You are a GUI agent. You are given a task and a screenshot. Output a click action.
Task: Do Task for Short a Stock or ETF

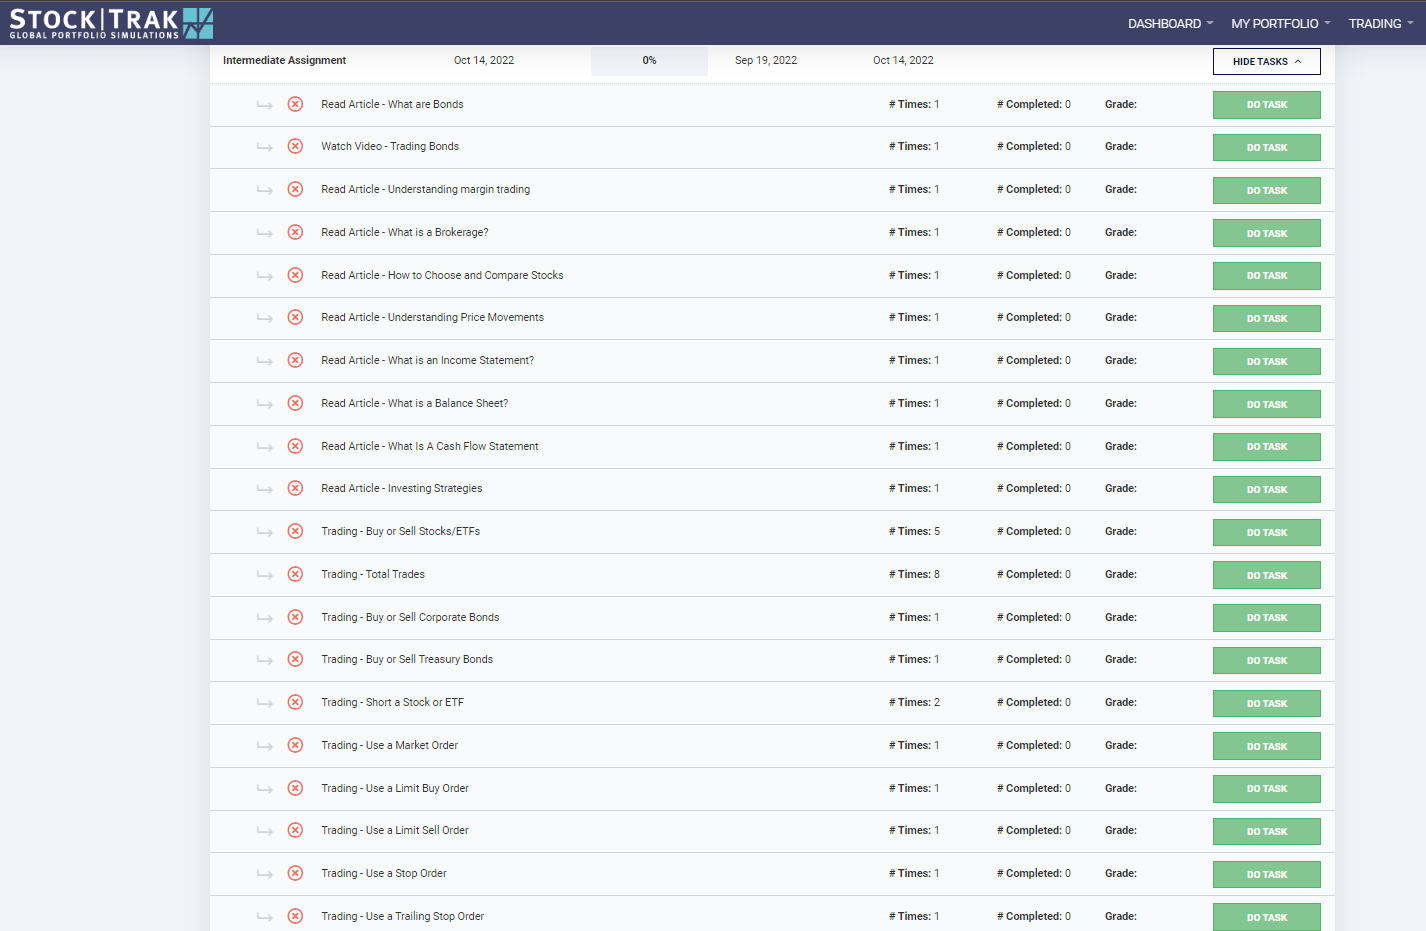click(1267, 704)
